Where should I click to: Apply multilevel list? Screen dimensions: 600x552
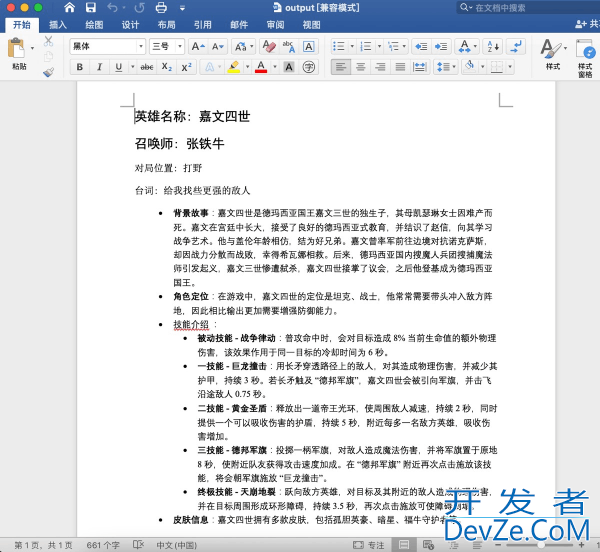(x=393, y=46)
